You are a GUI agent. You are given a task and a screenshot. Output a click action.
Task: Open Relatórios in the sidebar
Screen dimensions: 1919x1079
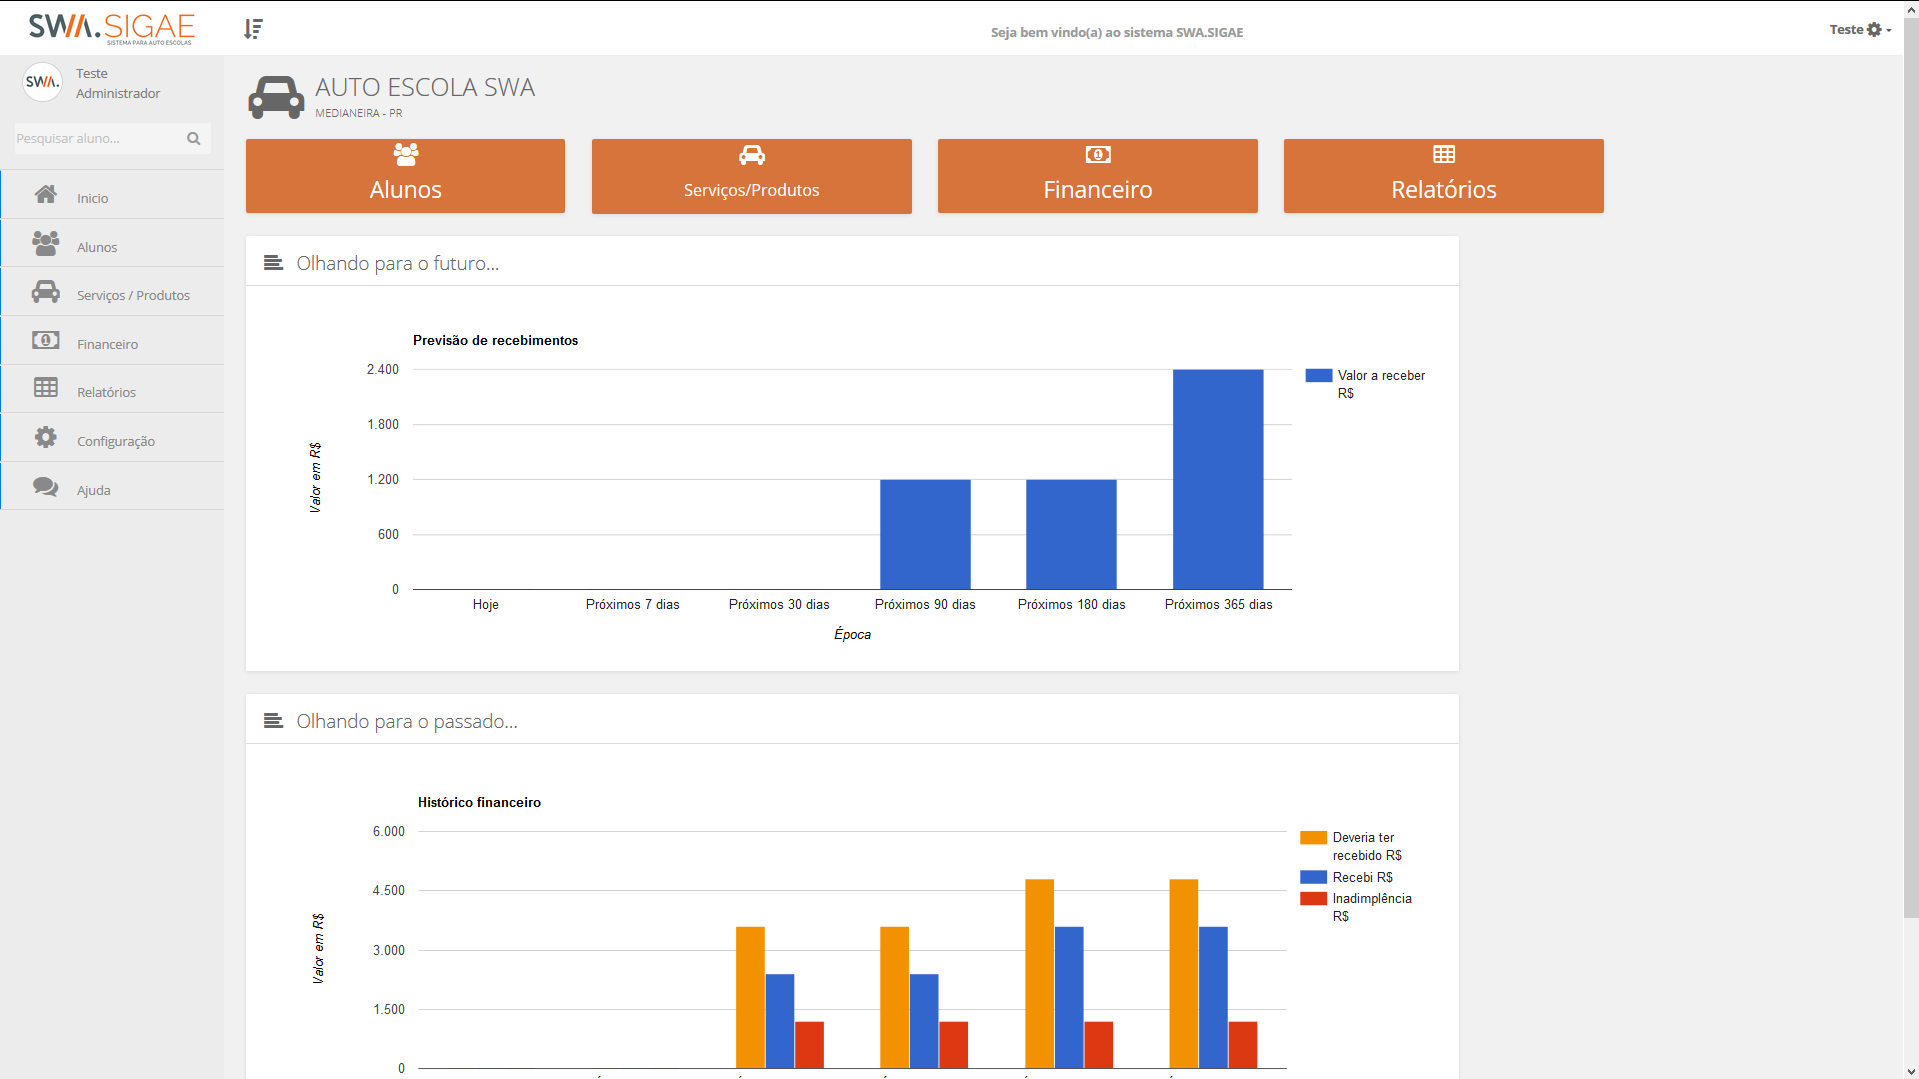(x=112, y=389)
